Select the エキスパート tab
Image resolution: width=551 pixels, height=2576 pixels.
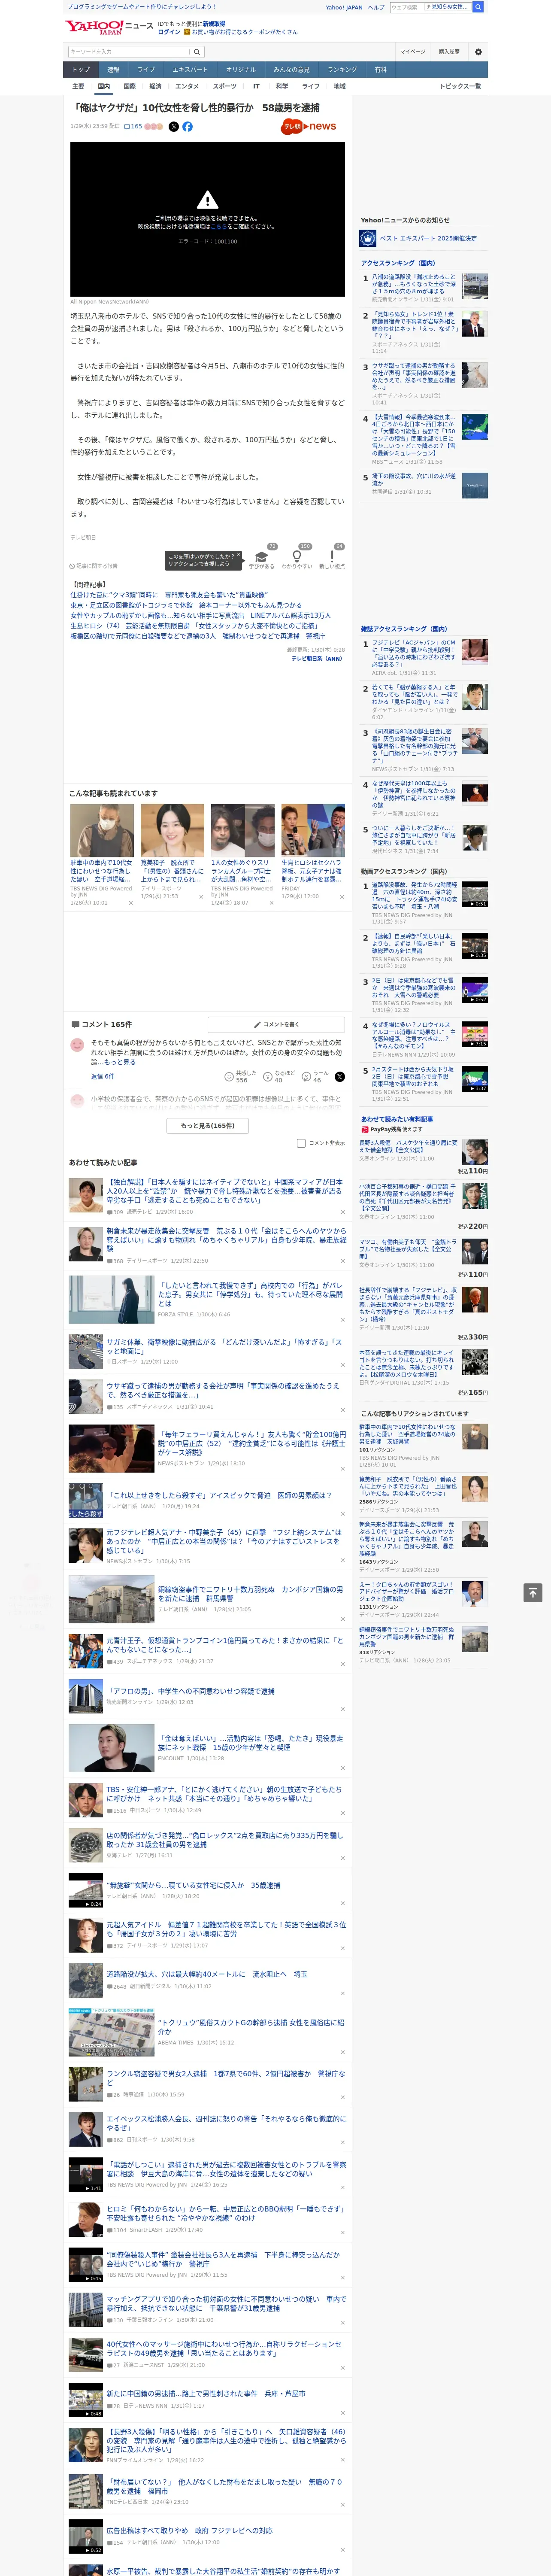[190, 70]
